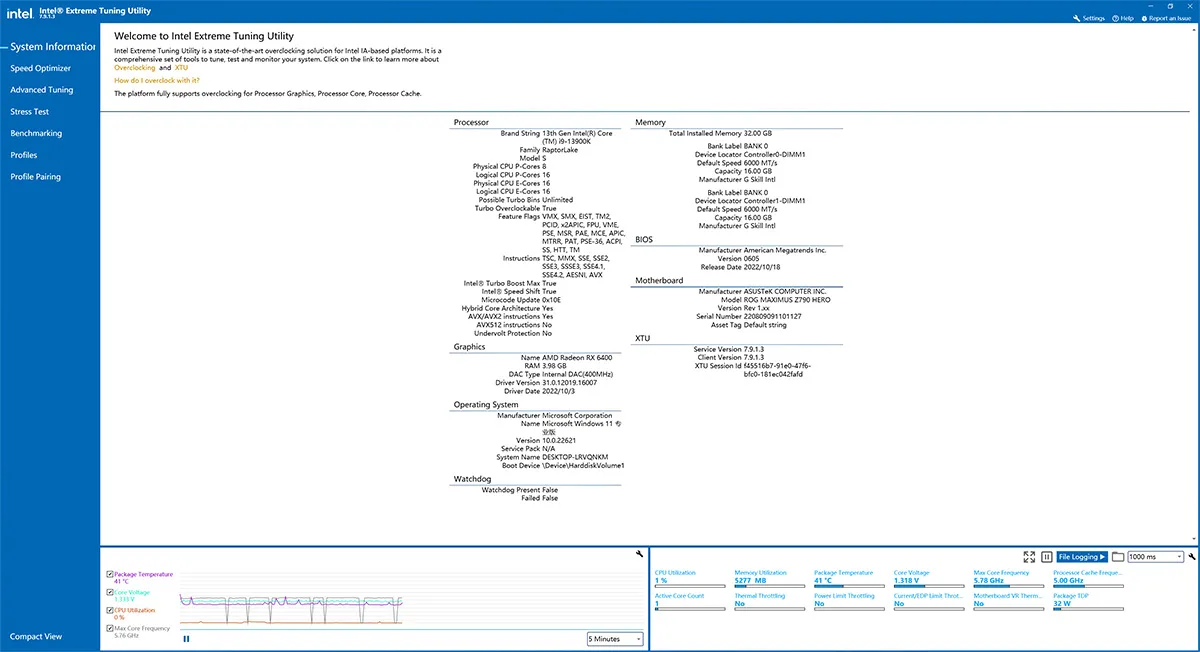1200x652 pixels.
Task: Pause the monitor values panel
Action: pyautogui.click(x=1046, y=557)
